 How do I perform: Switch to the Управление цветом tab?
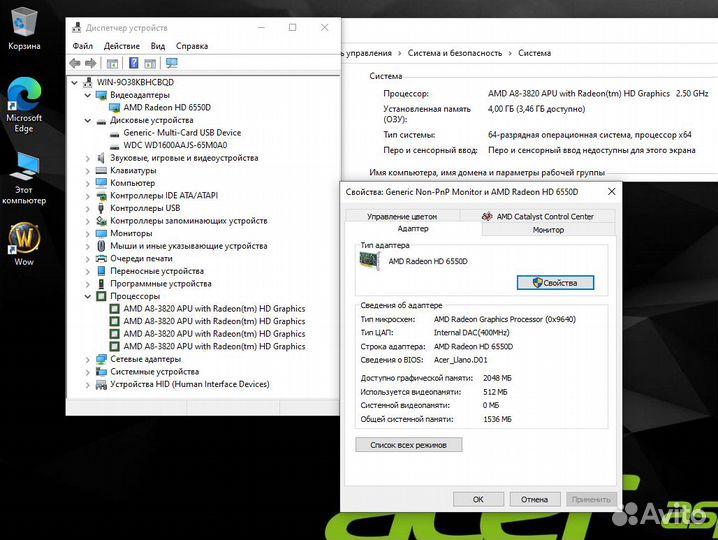[402, 216]
